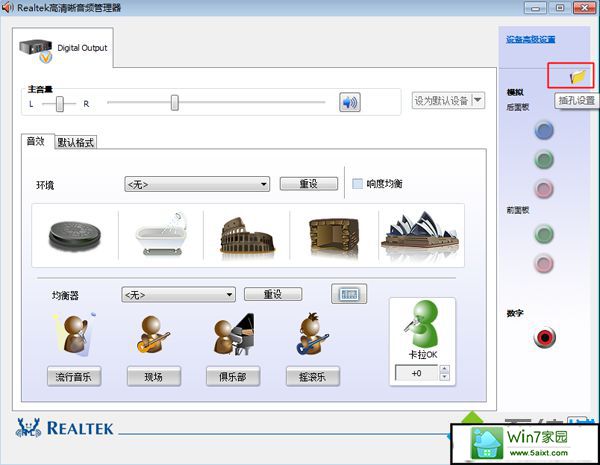Choose the 流行音乐 preset button

point(74,377)
